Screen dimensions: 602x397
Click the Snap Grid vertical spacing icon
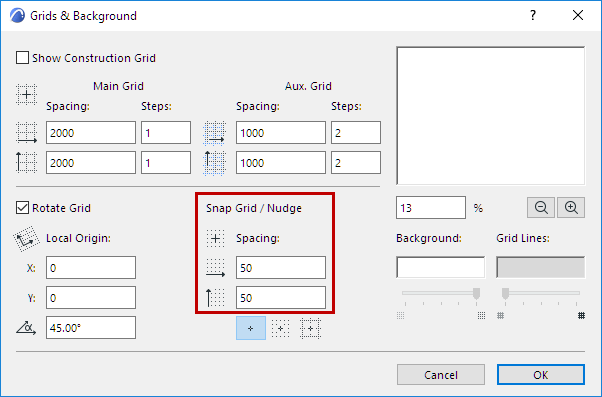coord(215,298)
